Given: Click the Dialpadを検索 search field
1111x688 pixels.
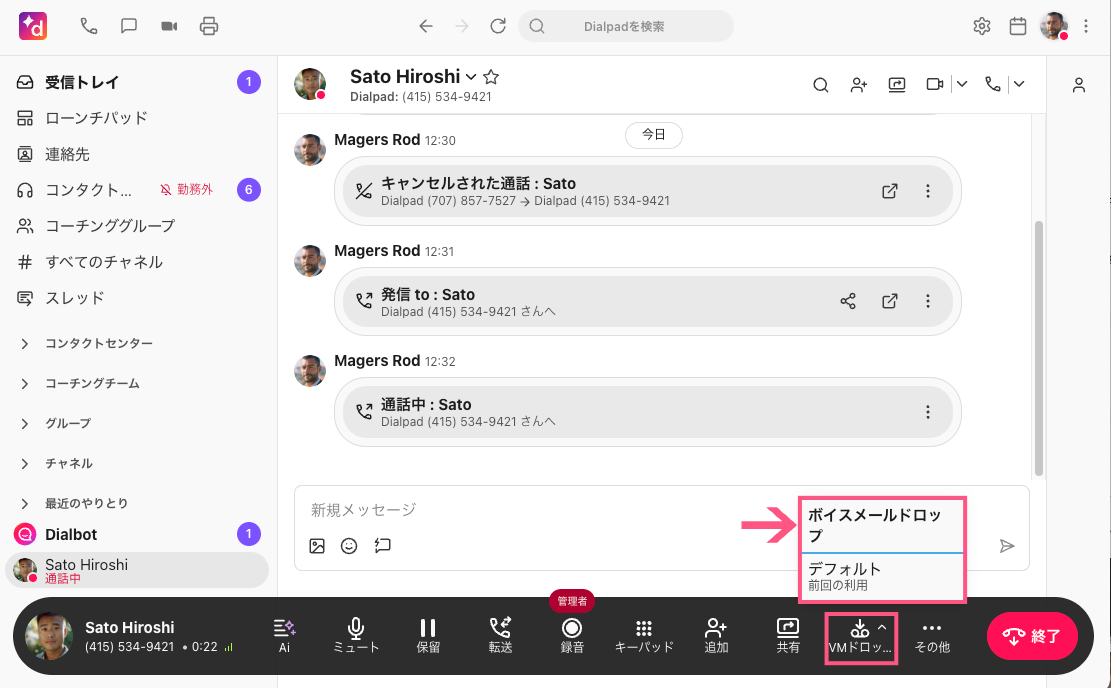Looking at the screenshot, I should (x=626, y=26).
